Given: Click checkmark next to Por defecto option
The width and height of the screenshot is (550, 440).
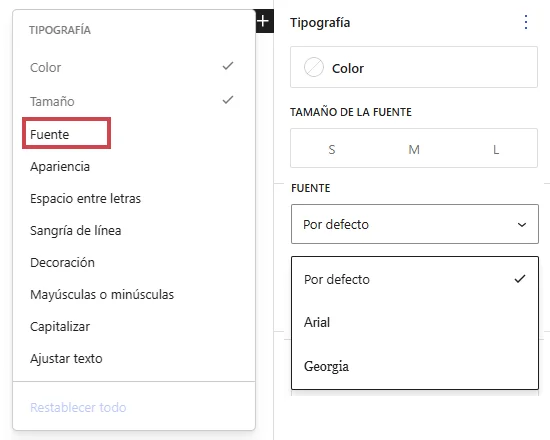Looking at the screenshot, I should (520, 279).
